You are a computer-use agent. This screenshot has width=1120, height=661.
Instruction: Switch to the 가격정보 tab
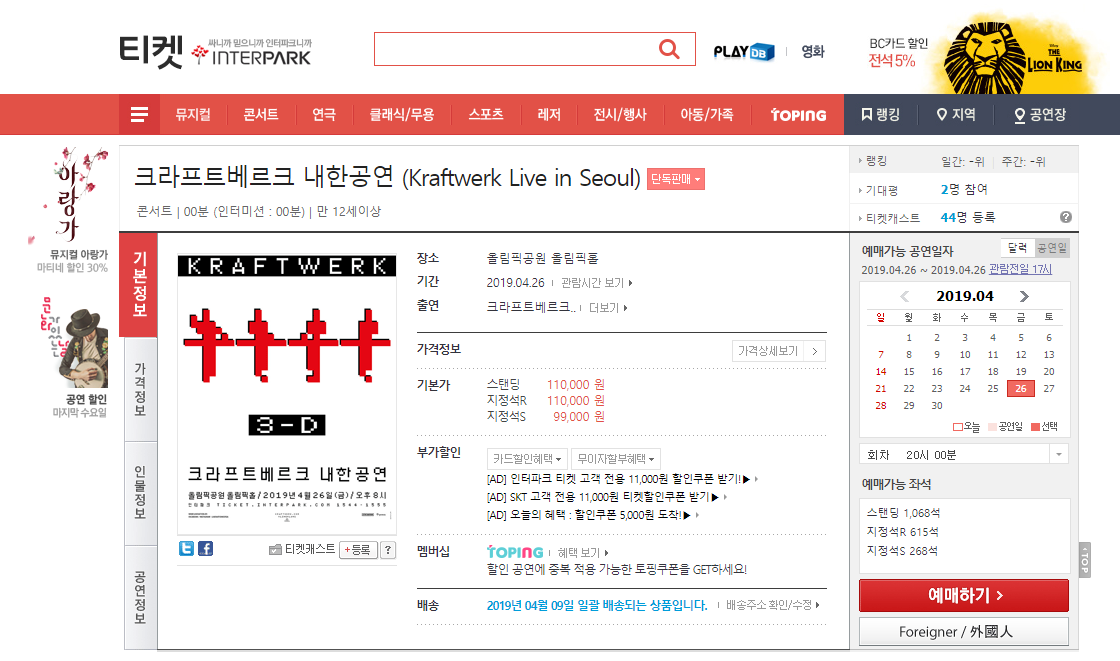coord(140,389)
